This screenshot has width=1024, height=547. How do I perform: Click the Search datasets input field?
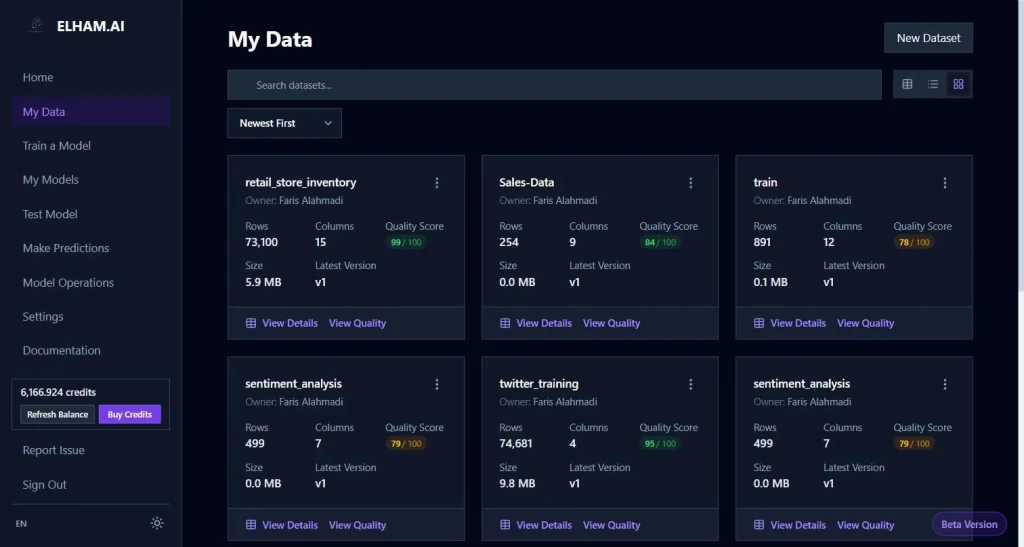click(x=554, y=85)
